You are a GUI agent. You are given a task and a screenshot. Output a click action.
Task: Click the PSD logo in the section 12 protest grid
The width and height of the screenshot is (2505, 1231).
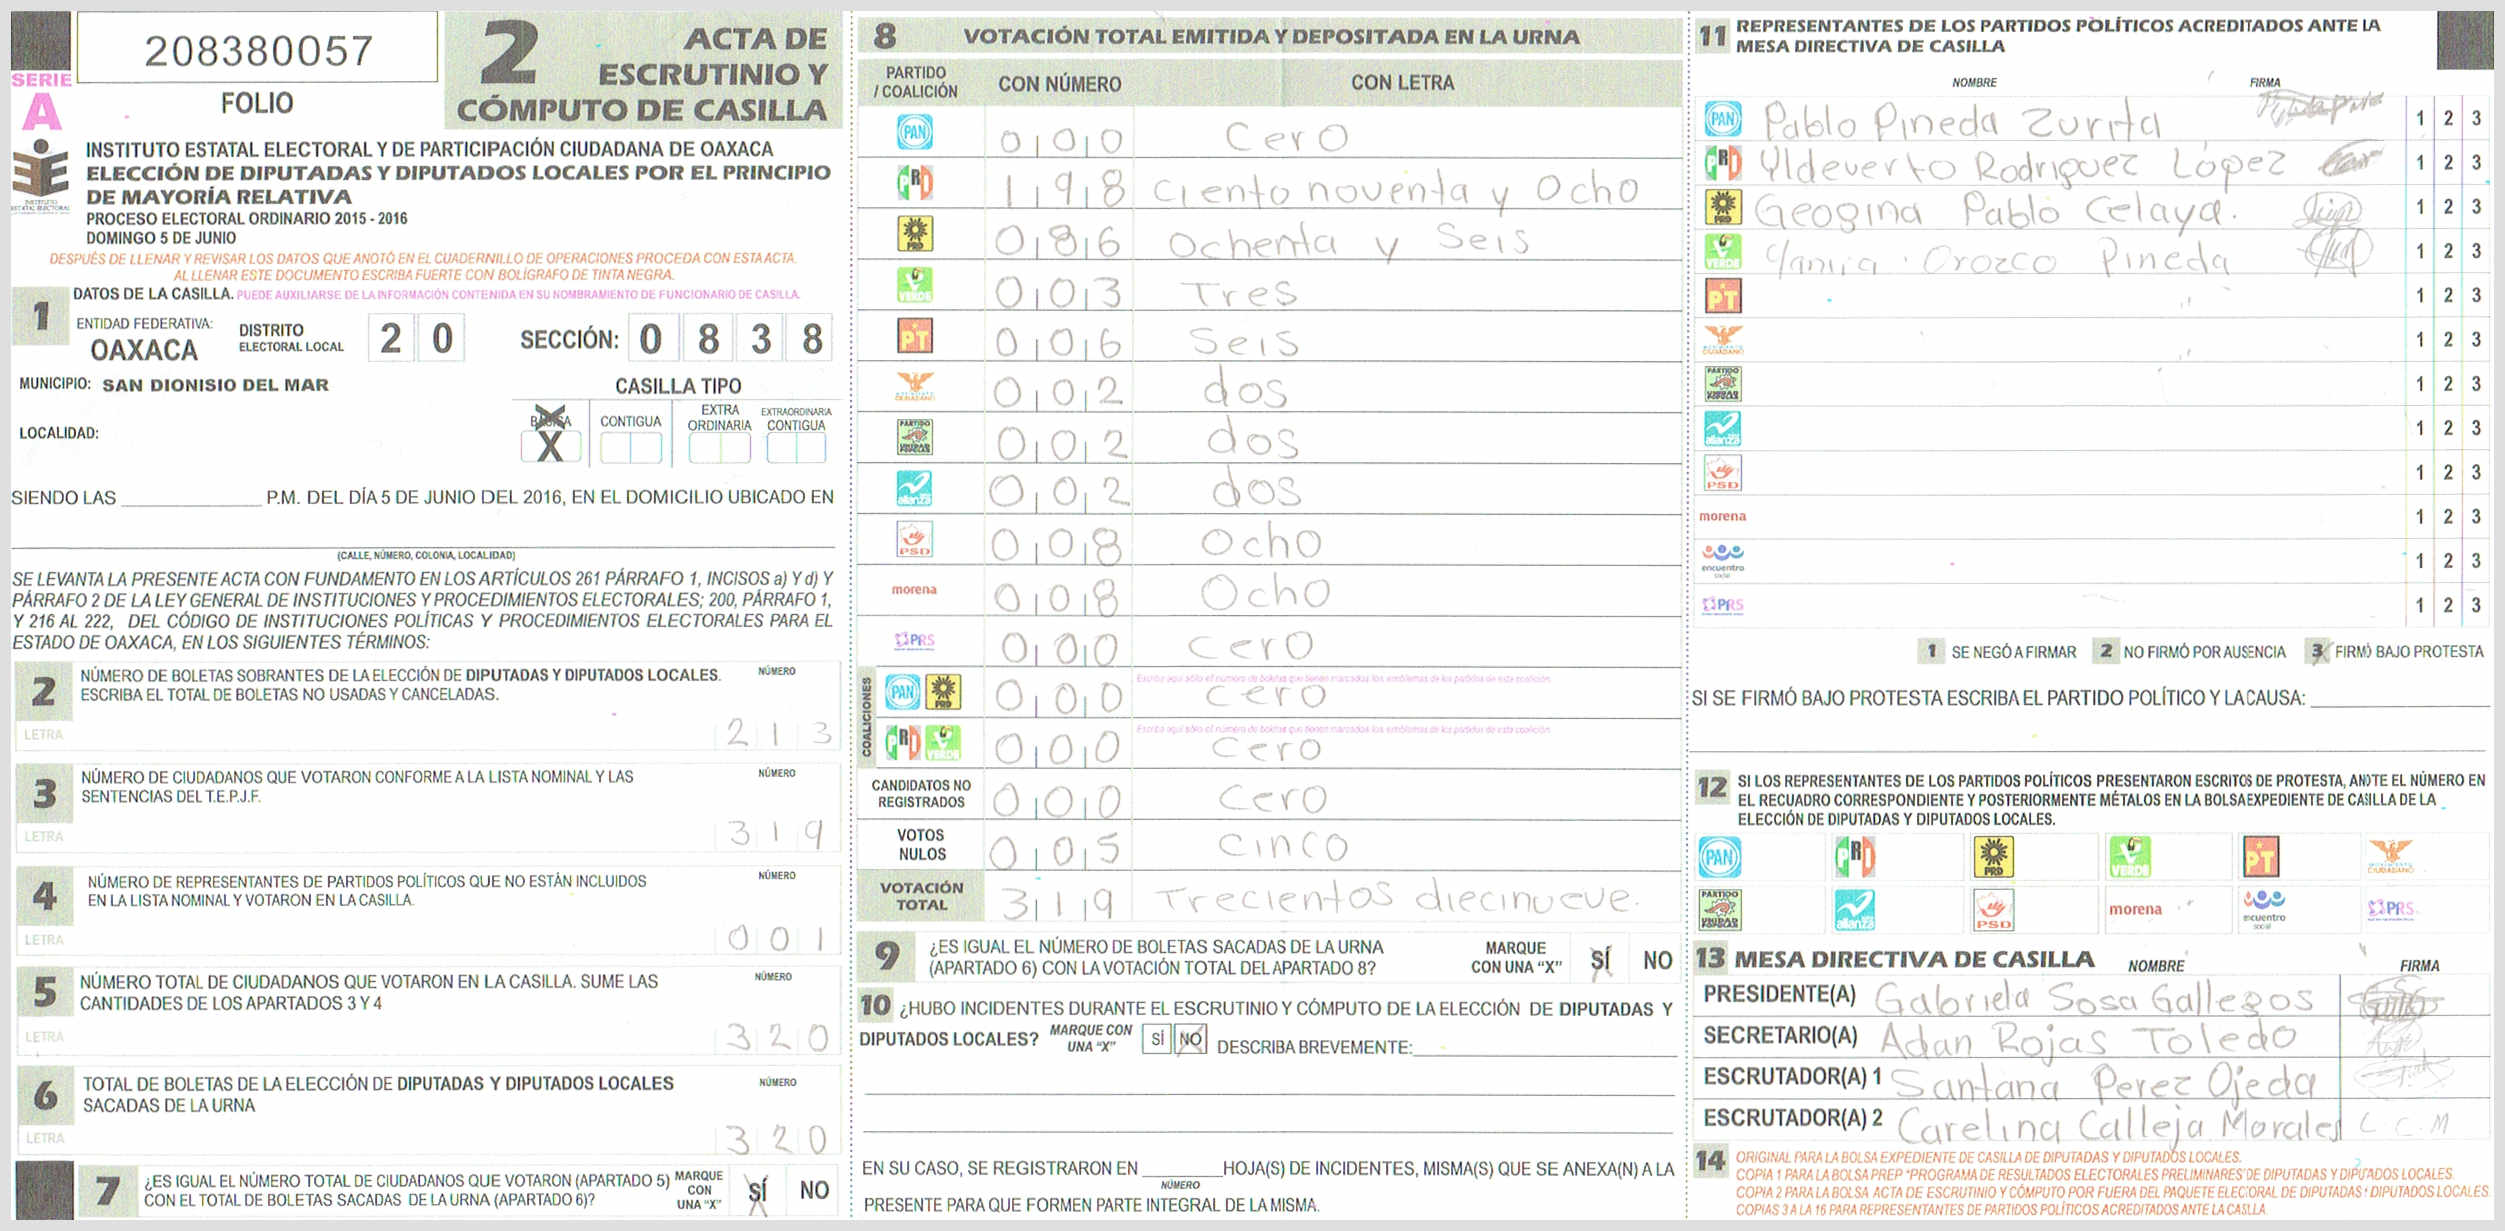[x=1994, y=909]
